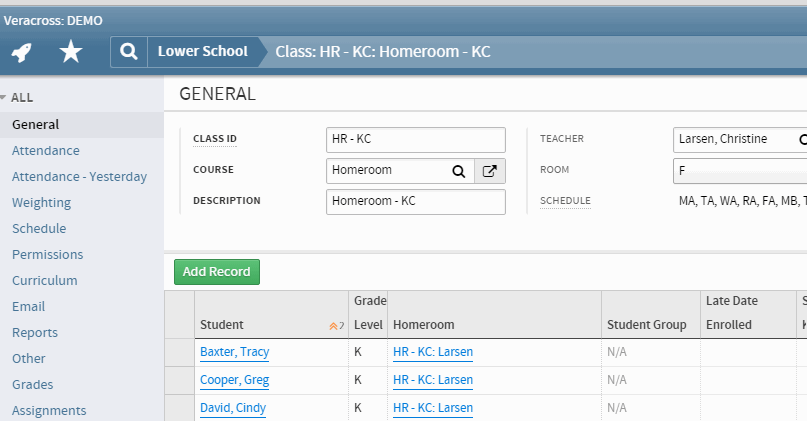Open Cooper, Greg's HR - KC: Larsen link
Image resolution: width=807 pixels, height=421 pixels.
coord(433,380)
